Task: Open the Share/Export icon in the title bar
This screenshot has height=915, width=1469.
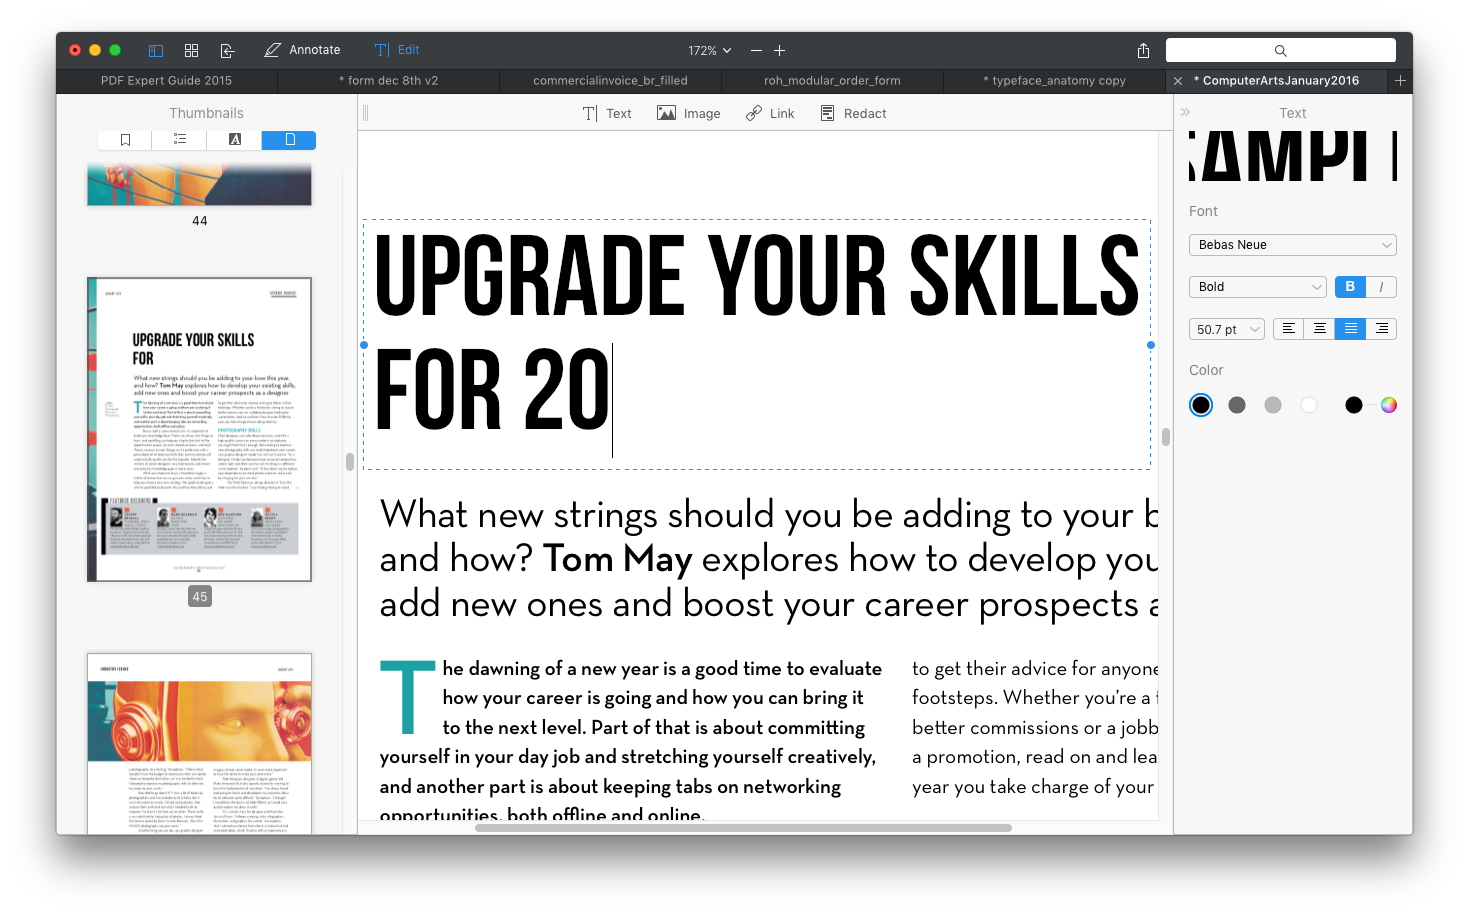Action: pos(1141,49)
